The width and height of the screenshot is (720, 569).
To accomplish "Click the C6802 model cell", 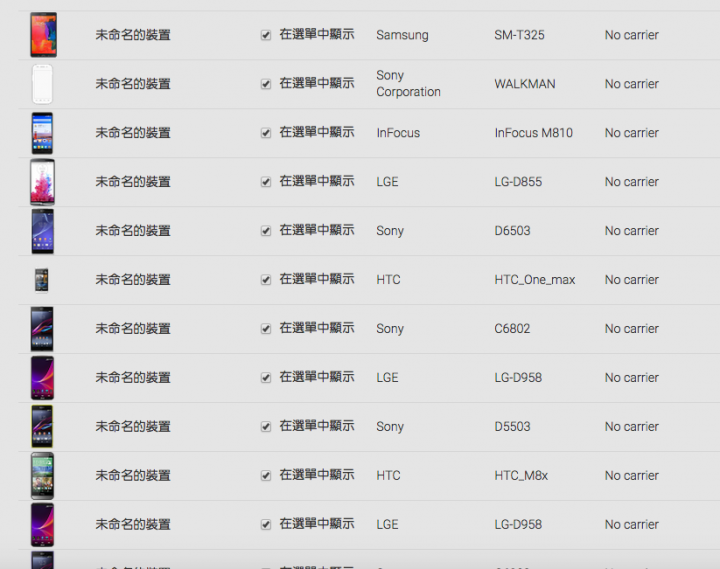I will pos(512,329).
